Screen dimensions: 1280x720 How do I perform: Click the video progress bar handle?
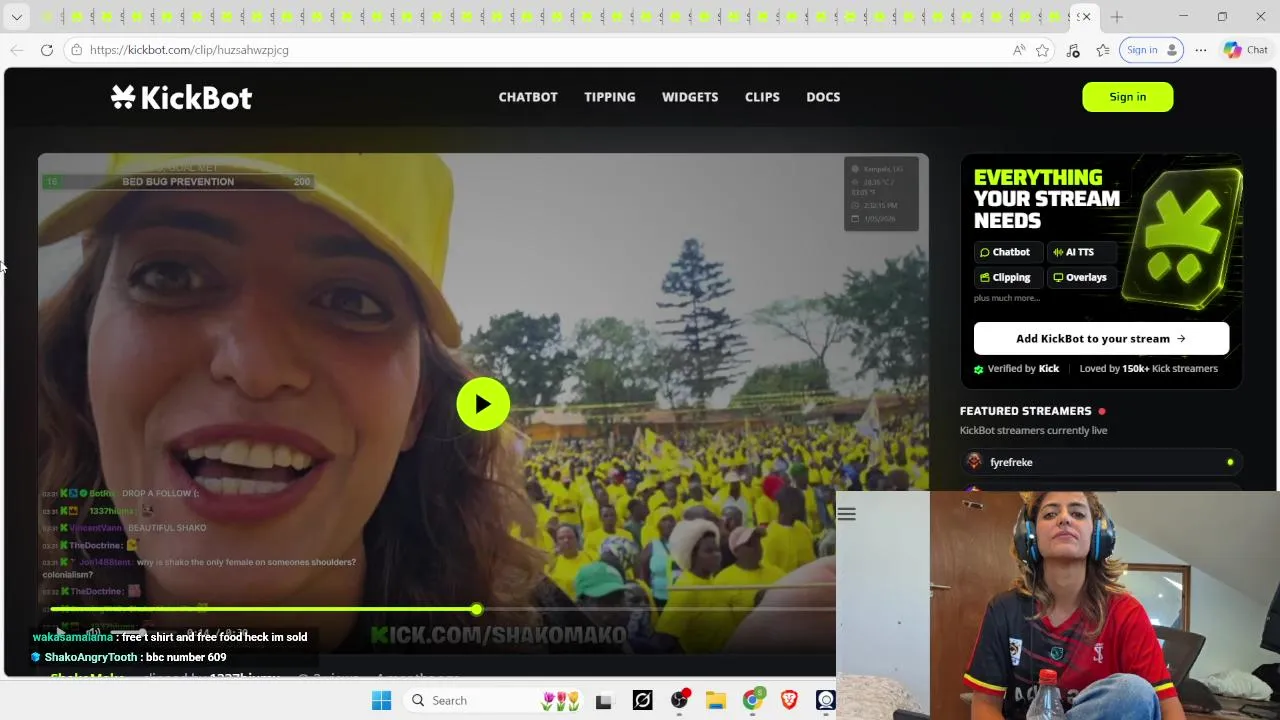[x=476, y=609]
